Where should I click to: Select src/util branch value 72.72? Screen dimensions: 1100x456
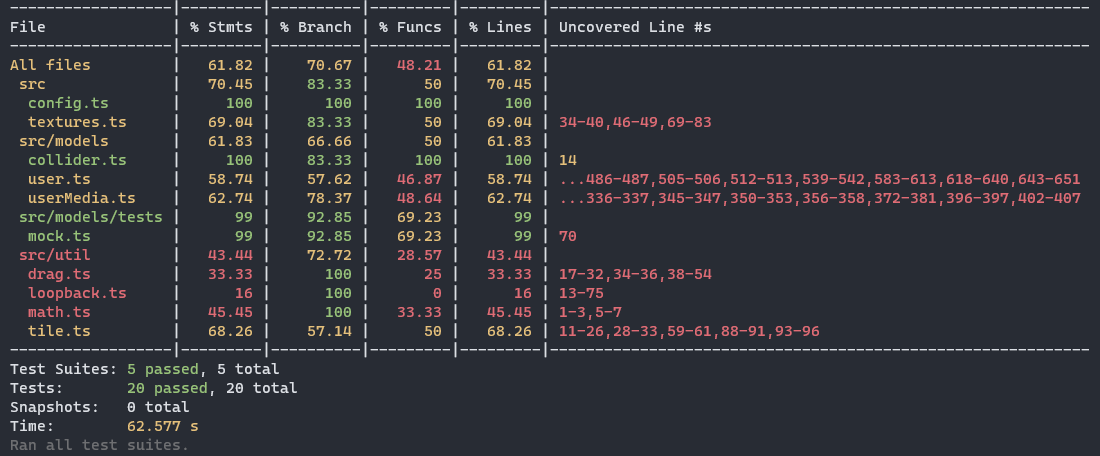(329, 255)
